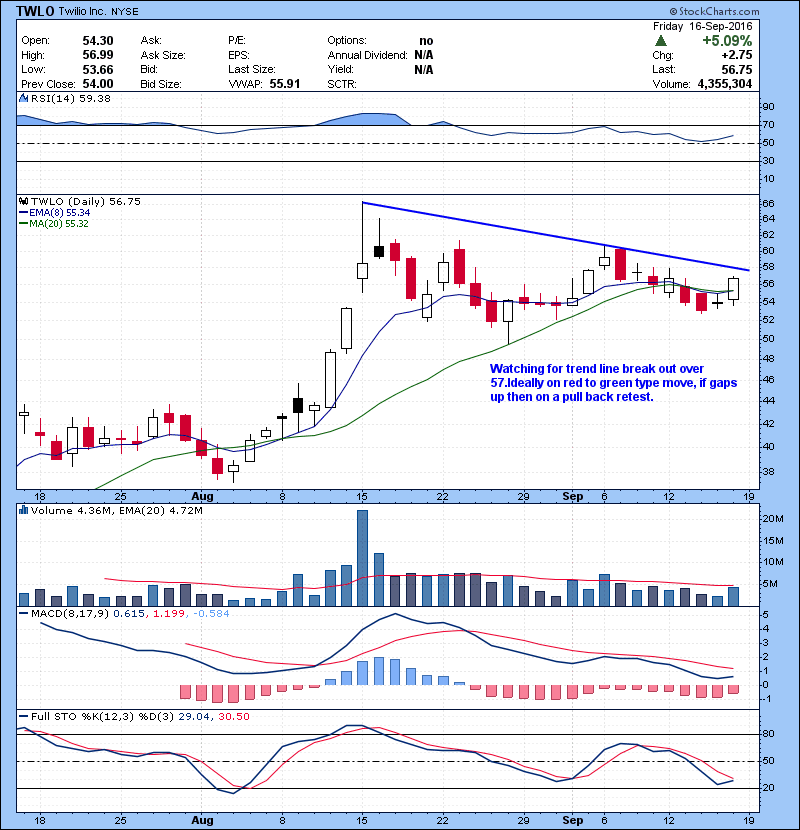Click the VWAP value 55.91
The image size is (800, 830).
pos(285,84)
